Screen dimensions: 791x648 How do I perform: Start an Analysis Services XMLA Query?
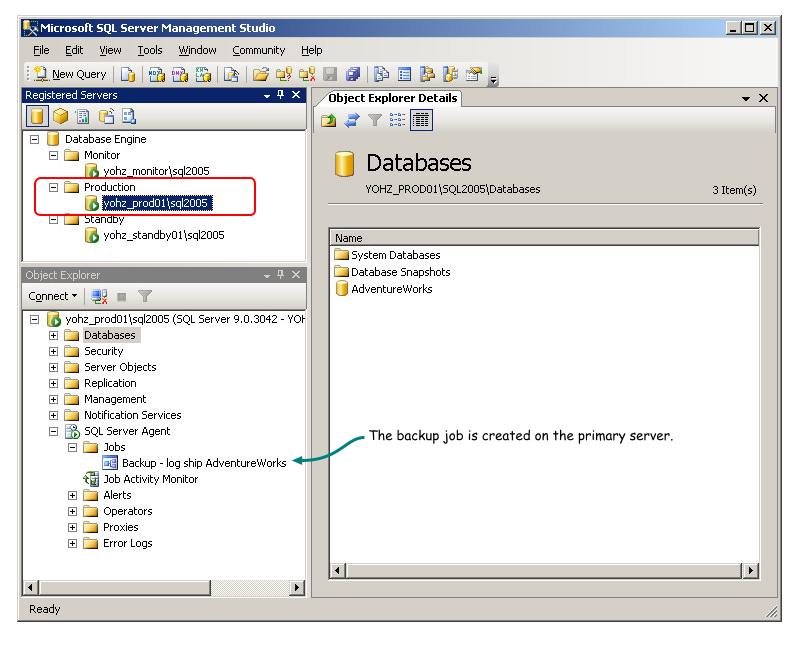click(x=203, y=75)
